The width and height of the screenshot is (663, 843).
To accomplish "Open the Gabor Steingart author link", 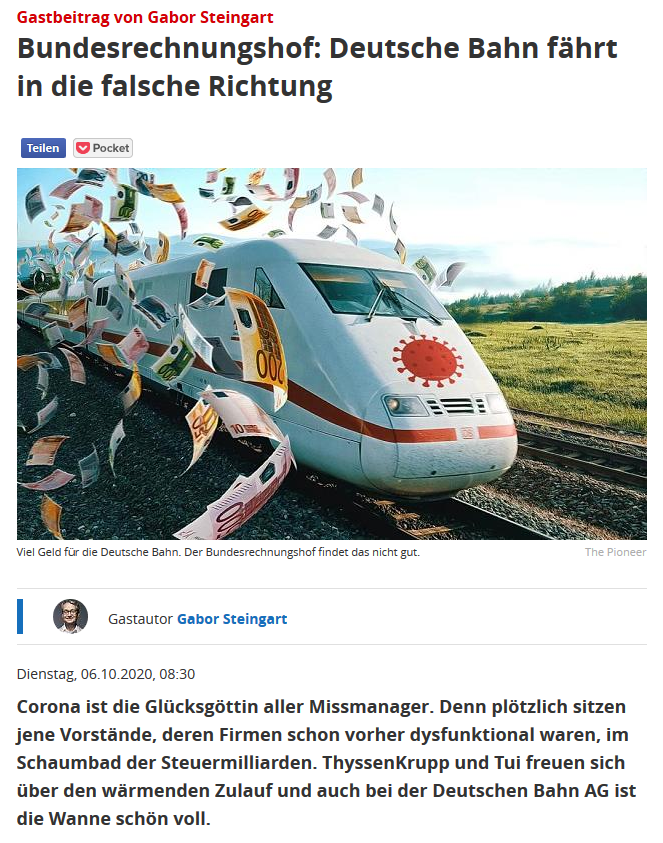I will point(232,619).
